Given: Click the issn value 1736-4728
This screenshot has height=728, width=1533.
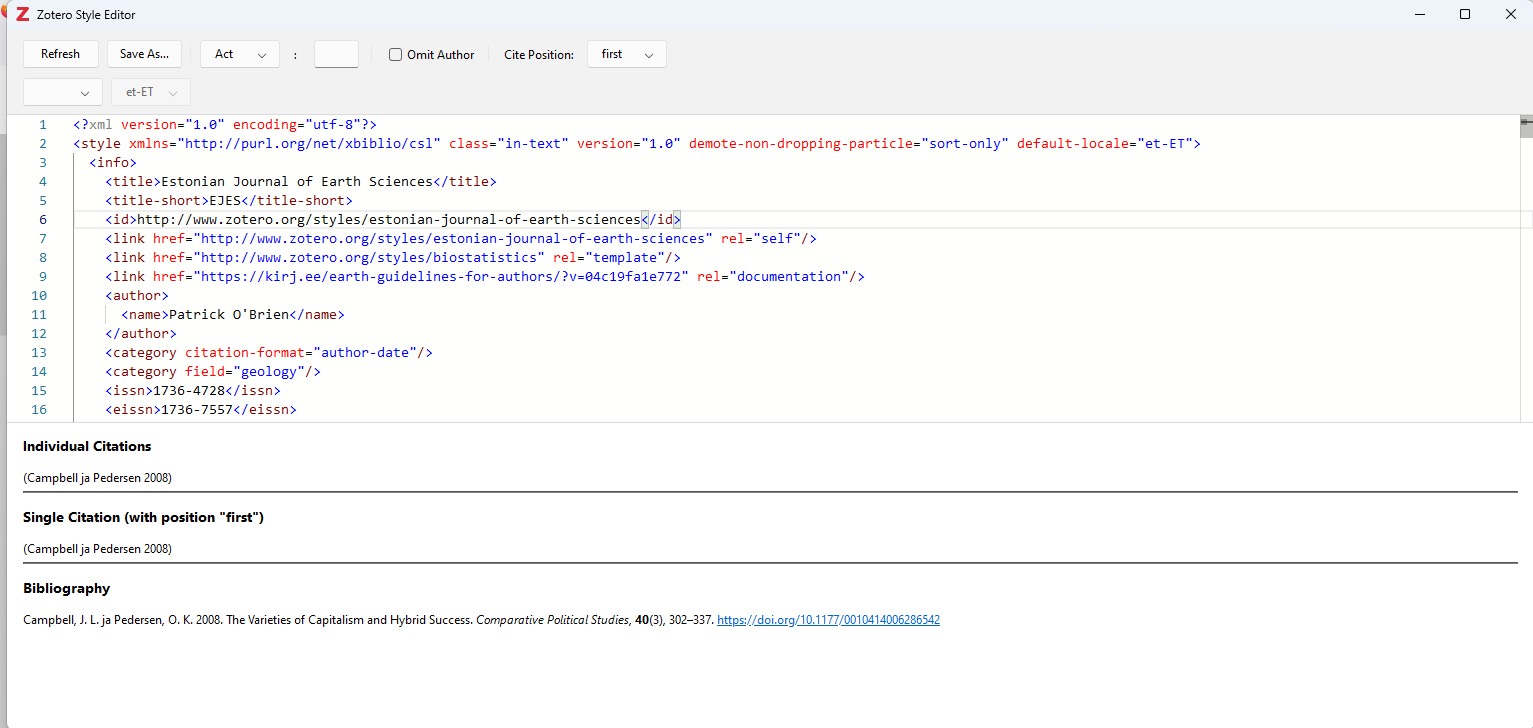Looking at the screenshot, I should pos(188,390).
